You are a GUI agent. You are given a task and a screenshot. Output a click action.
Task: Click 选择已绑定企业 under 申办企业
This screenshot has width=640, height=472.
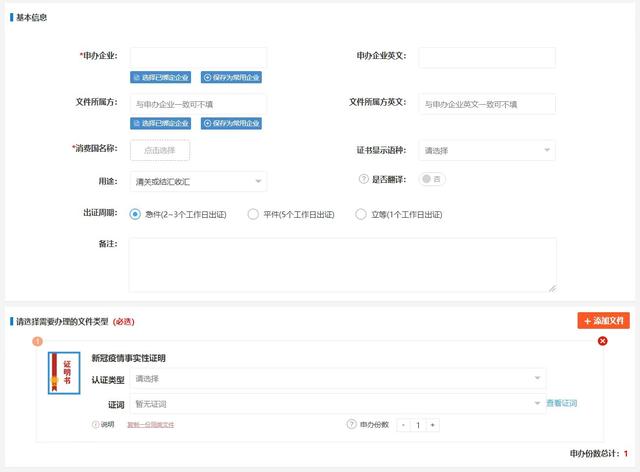[x=161, y=77]
